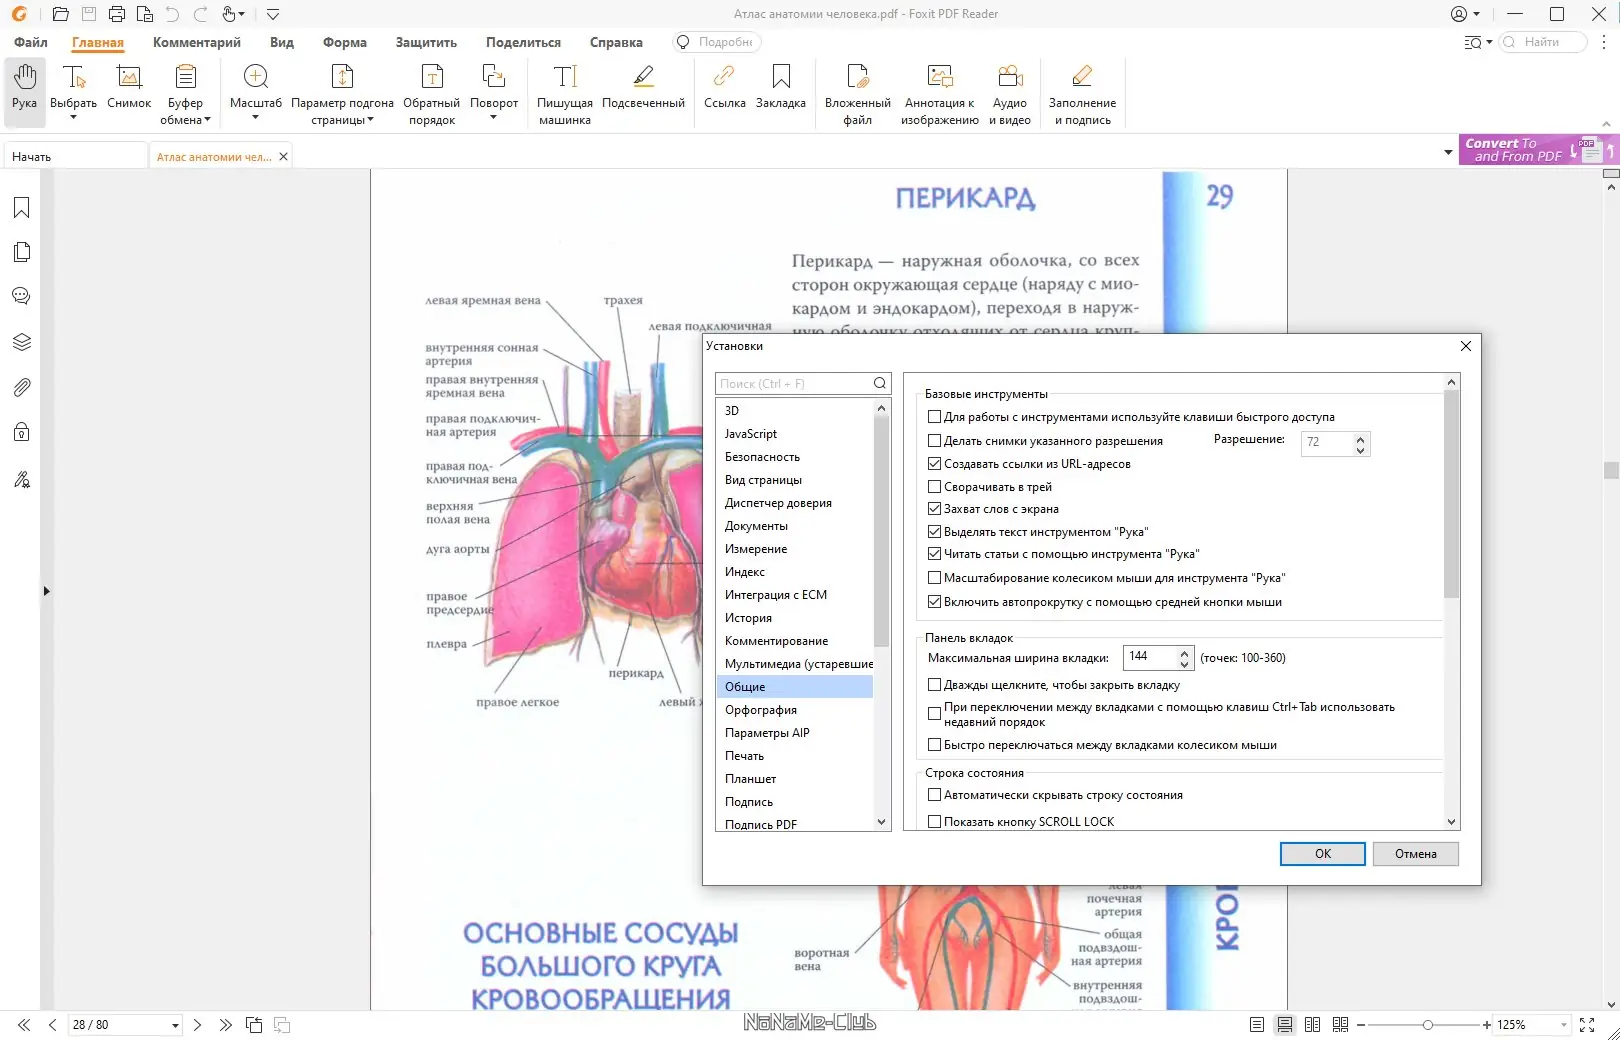Toggle Выделять текст инструментом "Рука"

(x=934, y=532)
